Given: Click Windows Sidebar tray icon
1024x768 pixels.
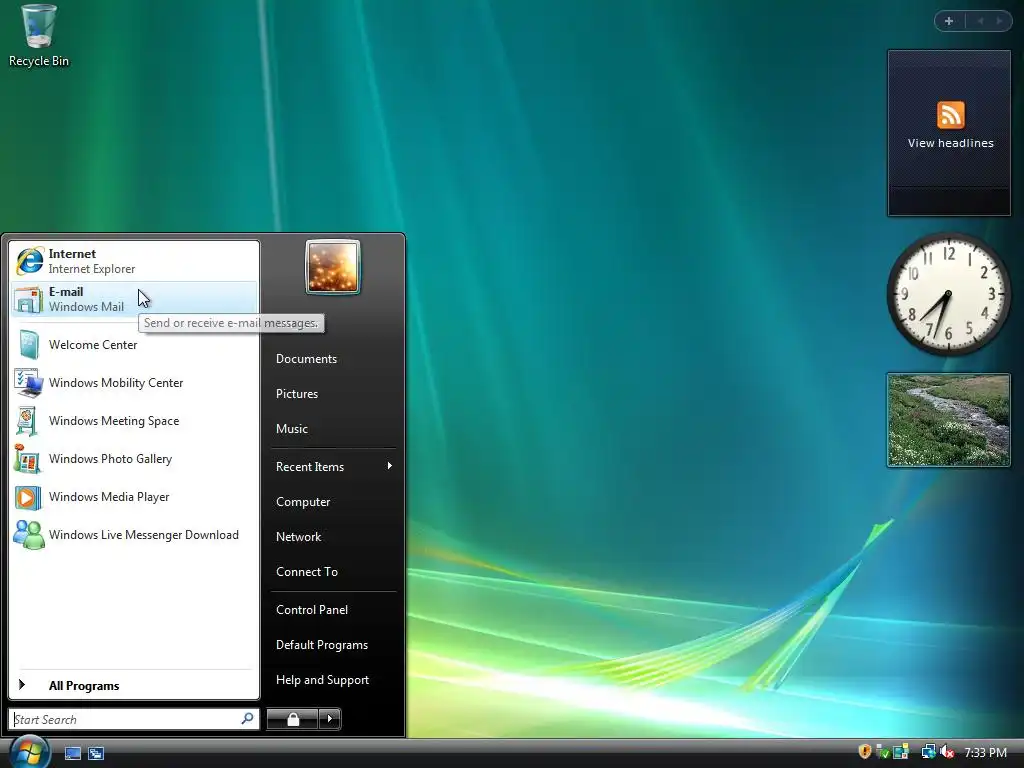Looking at the screenshot, I should [x=901, y=752].
